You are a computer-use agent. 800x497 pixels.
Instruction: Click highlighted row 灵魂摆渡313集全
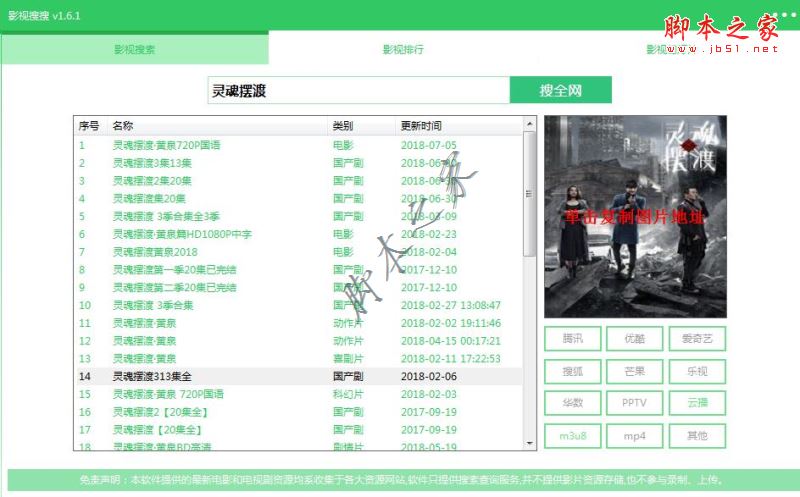pos(298,377)
